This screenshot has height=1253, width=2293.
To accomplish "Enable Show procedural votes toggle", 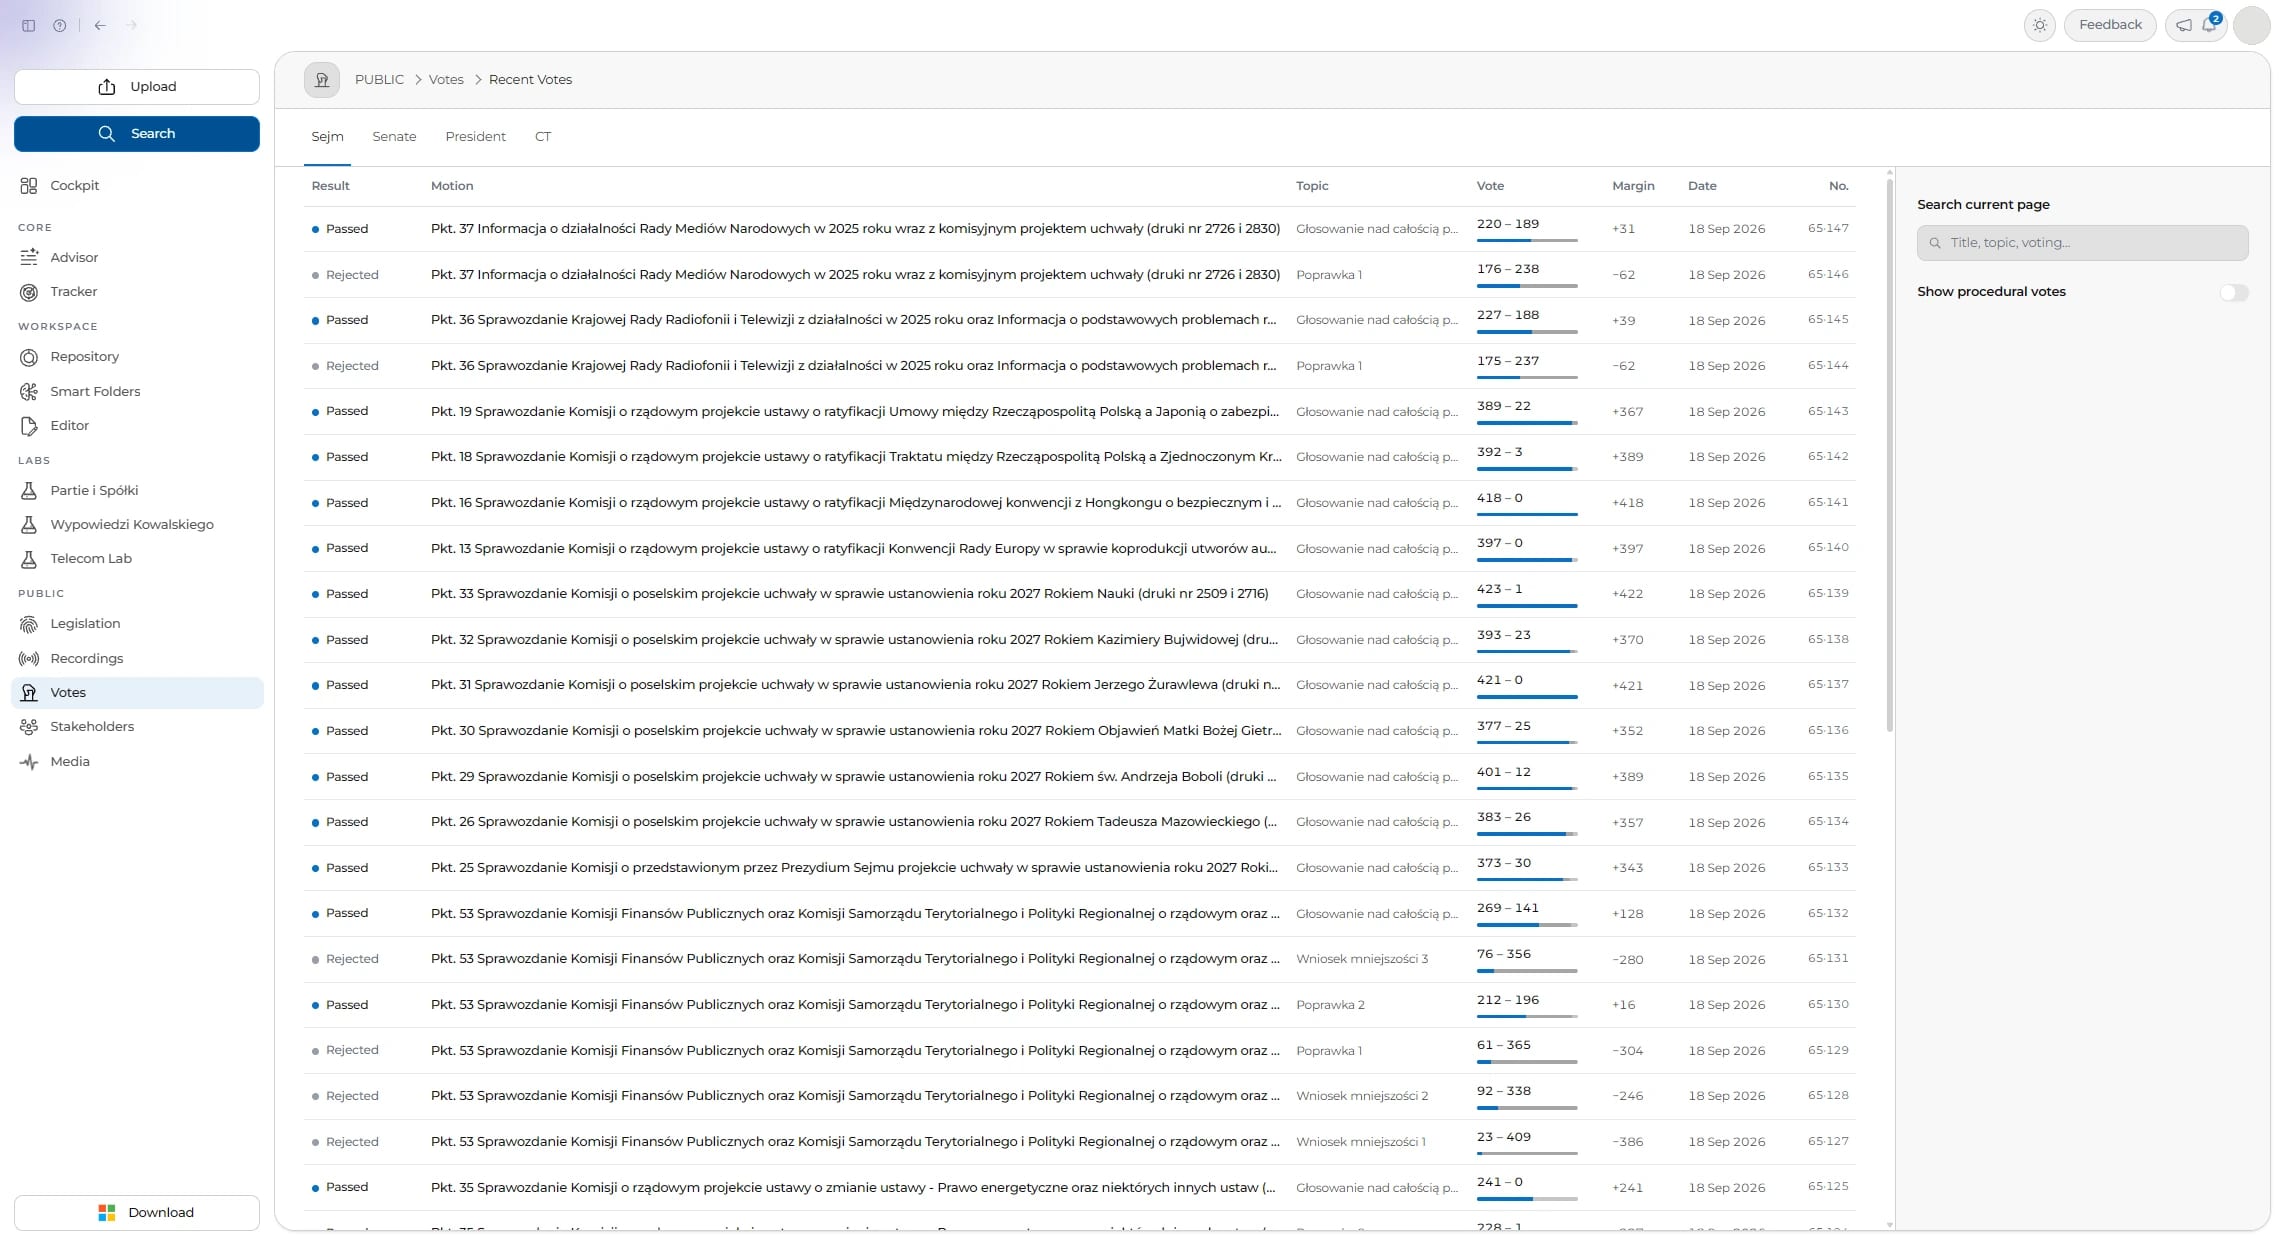I will (x=2233, y=292).
